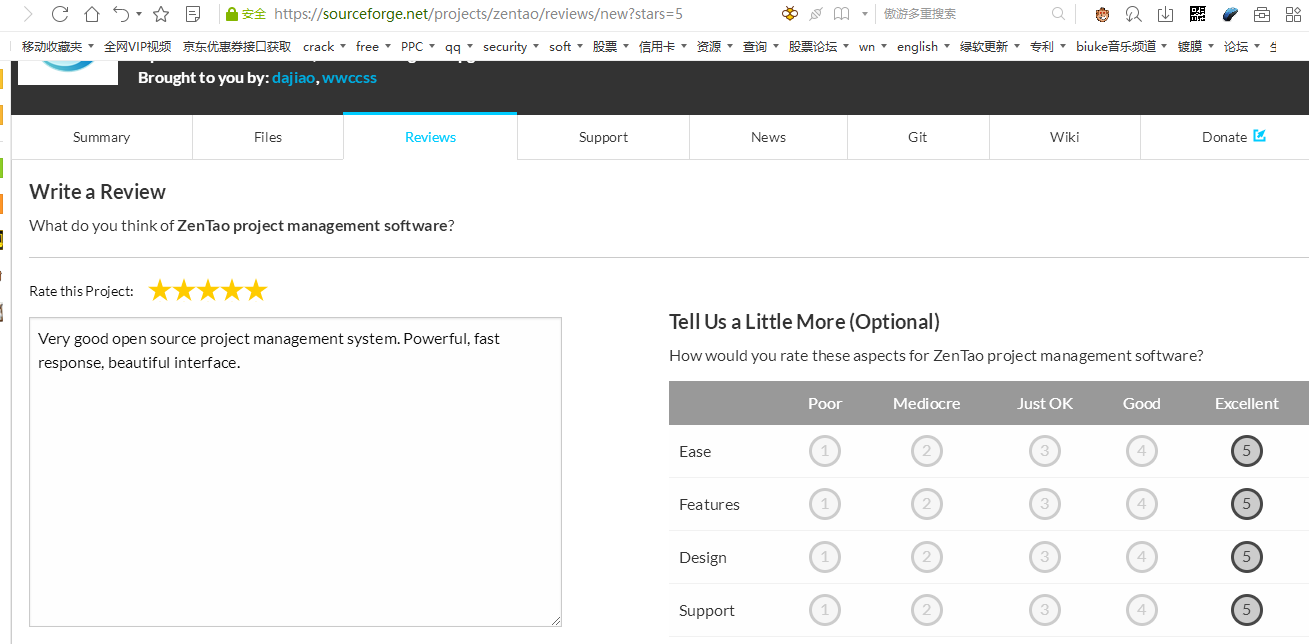
Task: Expand the 专利 bookmarks folder
Action: pos(1048,46)
